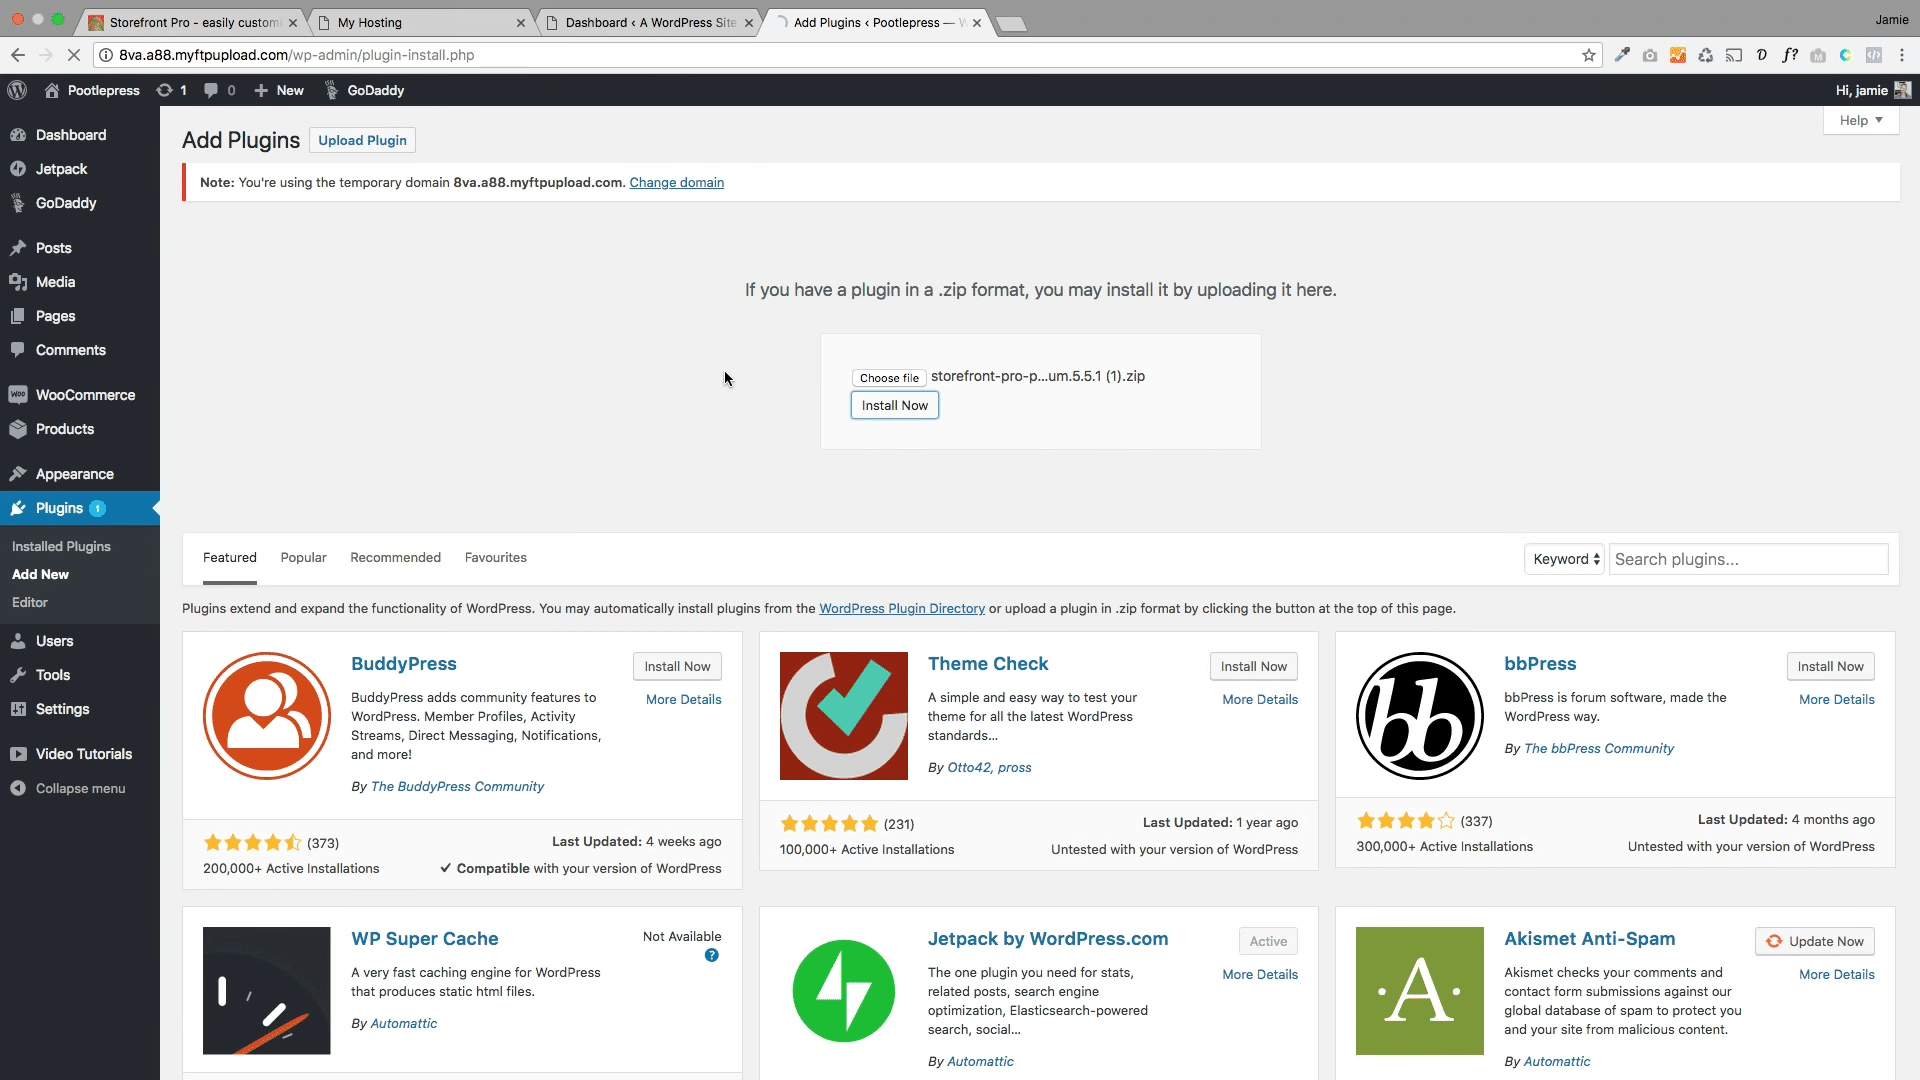Switch to the Popular plugins tab
This screenshot has width=1920, height=1080.
click(x=303, y=558)
